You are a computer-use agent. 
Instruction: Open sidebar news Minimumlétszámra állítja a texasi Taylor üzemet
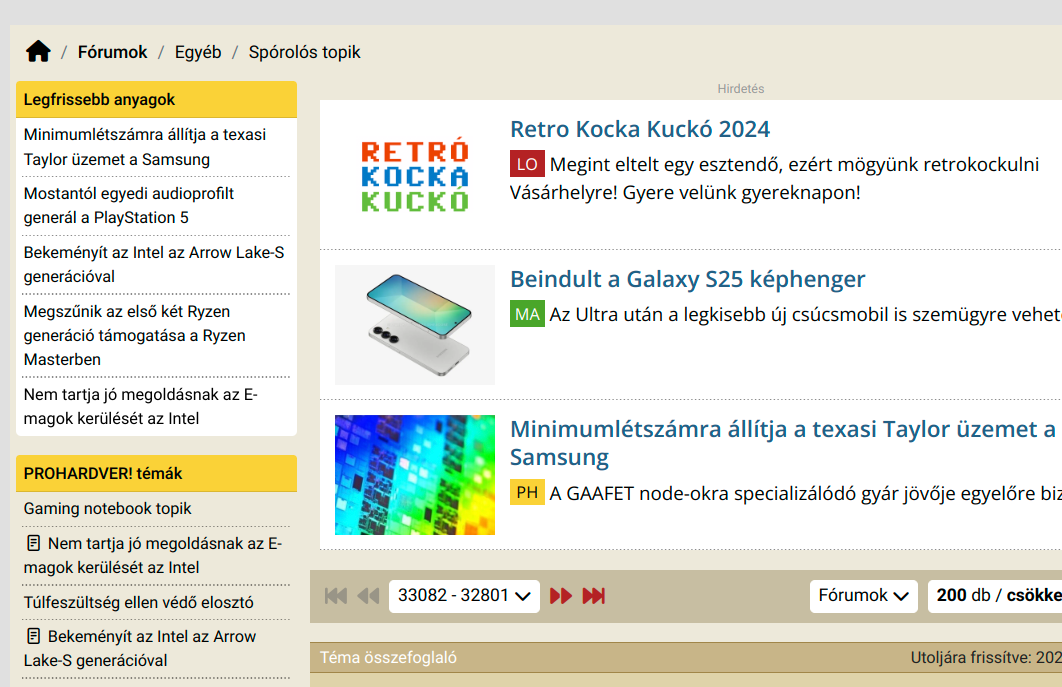145,147
